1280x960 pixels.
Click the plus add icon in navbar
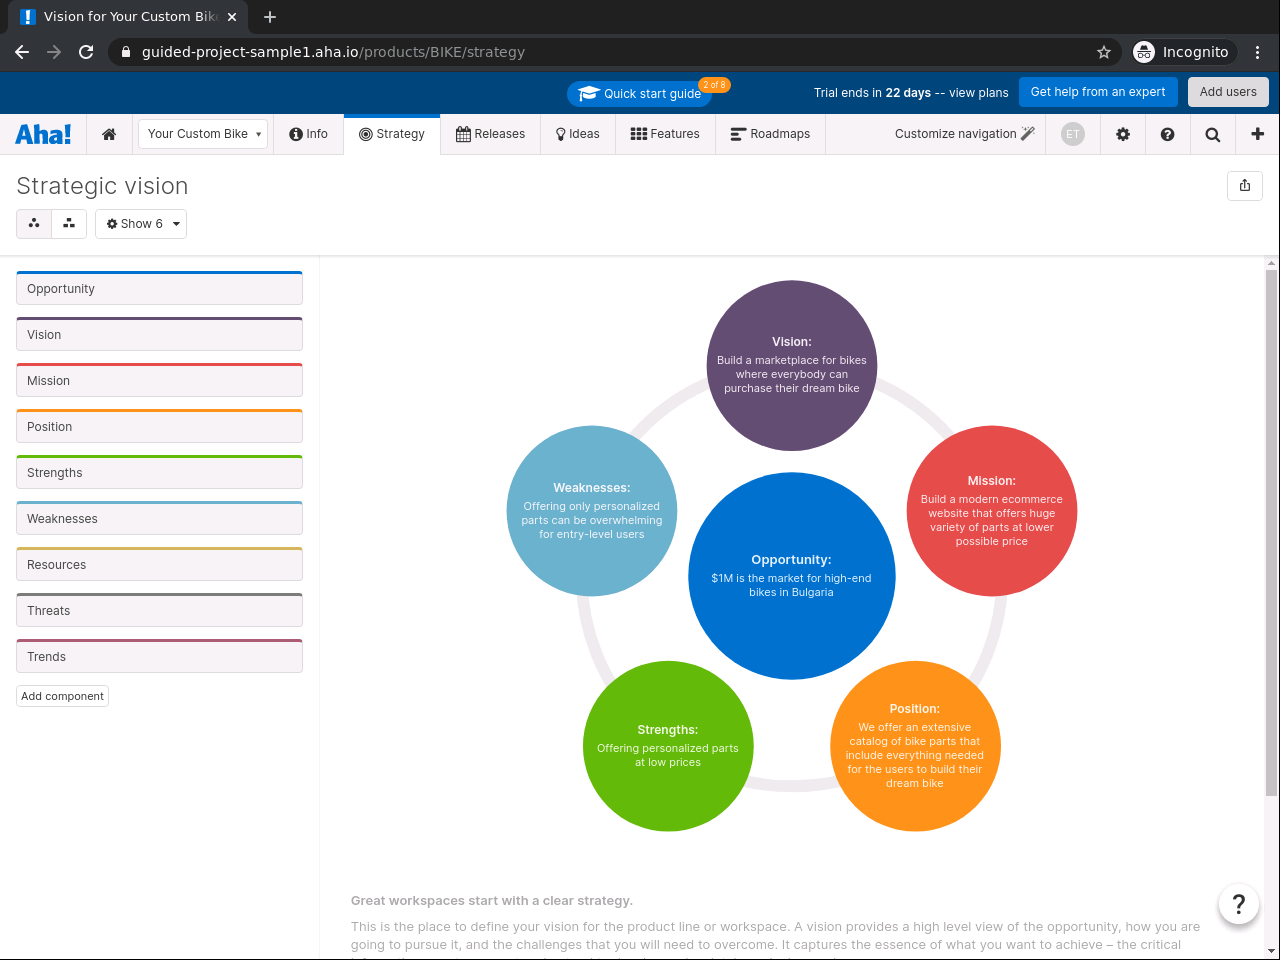[1258, 134]
